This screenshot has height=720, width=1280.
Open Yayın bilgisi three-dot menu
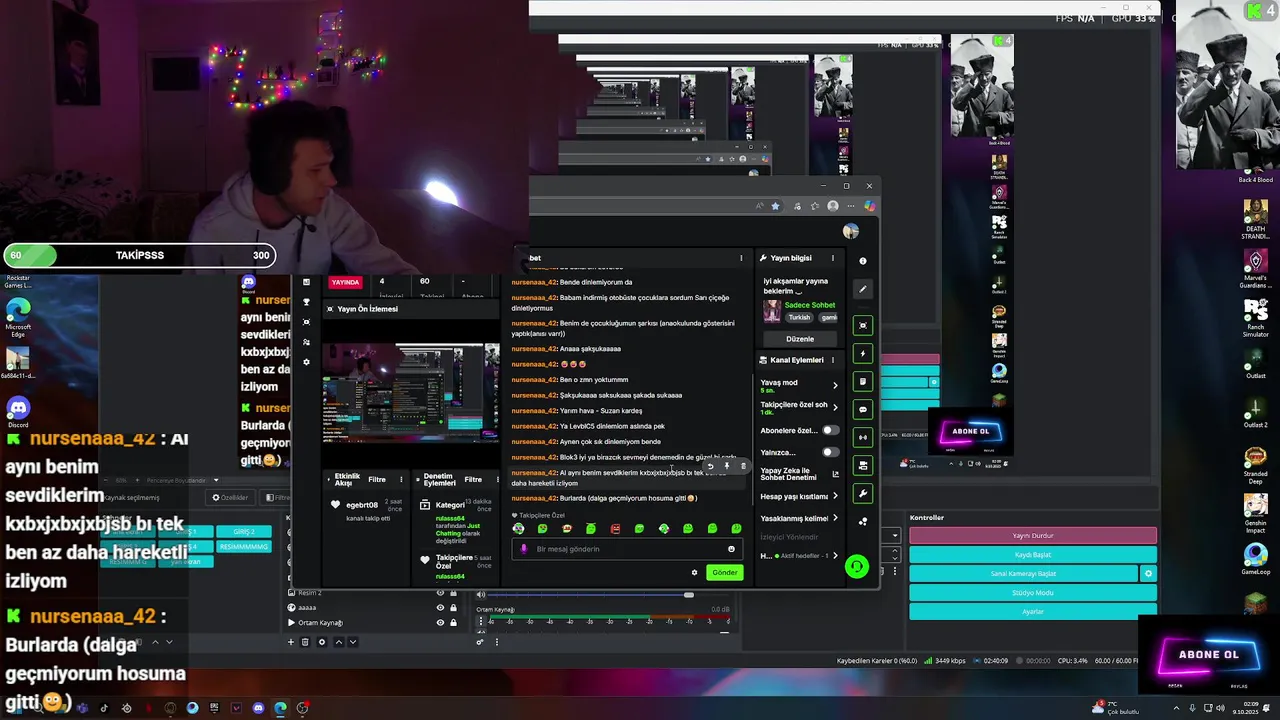[x=832, y=258]
